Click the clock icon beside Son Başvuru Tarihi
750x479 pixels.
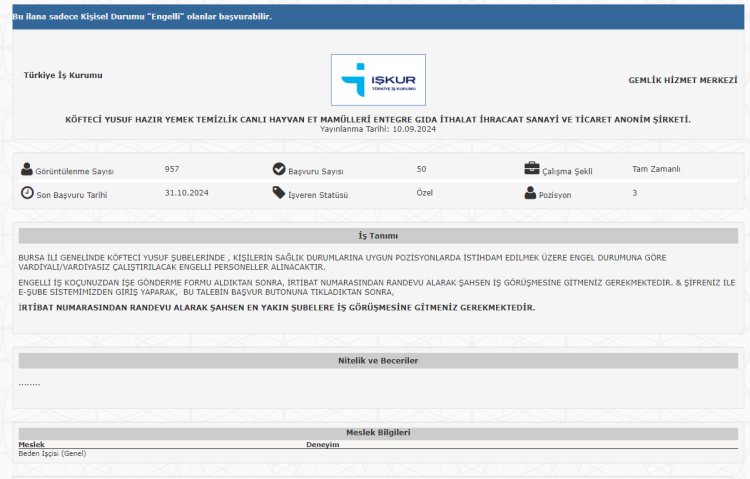(x=27, y=193)
